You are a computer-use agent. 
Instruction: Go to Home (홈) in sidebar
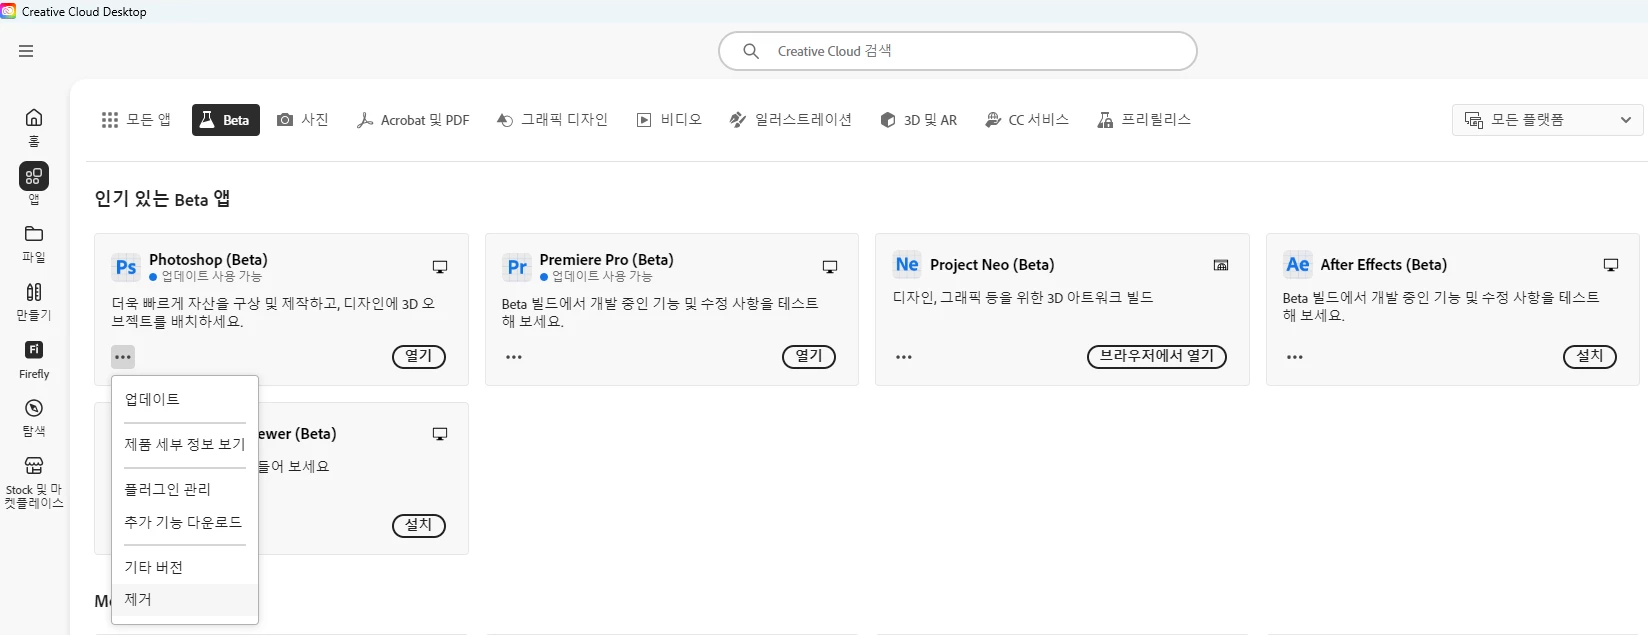click(34, 127)
